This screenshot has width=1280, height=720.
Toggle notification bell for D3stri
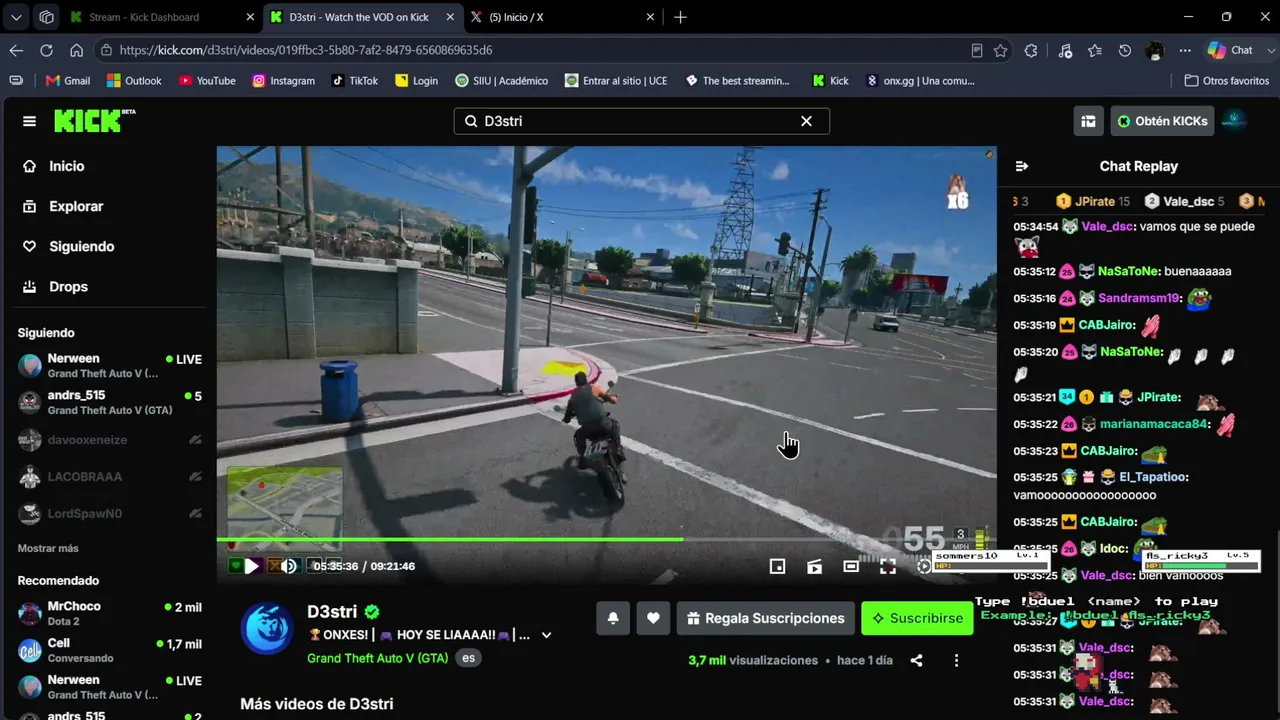point(613,618)
